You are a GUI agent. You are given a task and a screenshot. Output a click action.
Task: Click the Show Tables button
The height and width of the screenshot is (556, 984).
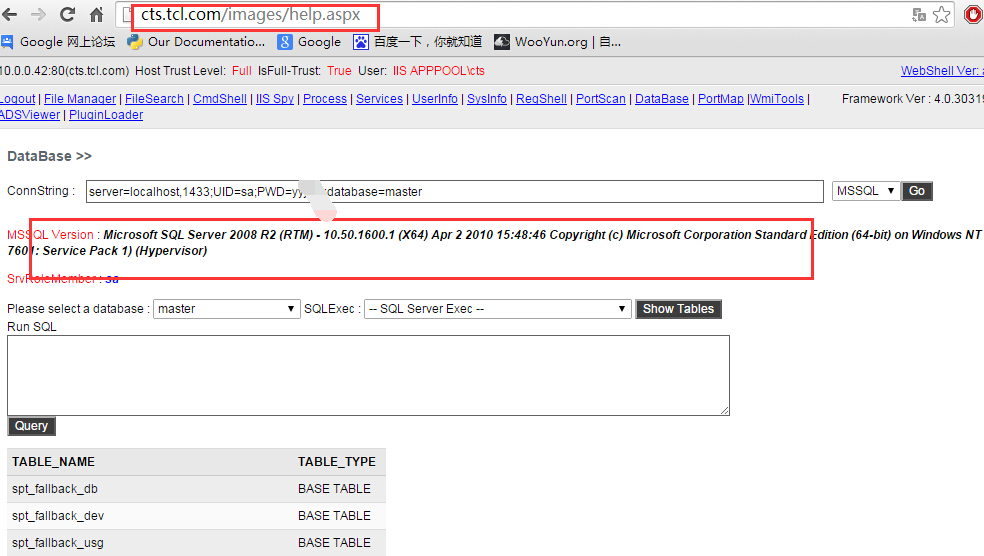678,309
